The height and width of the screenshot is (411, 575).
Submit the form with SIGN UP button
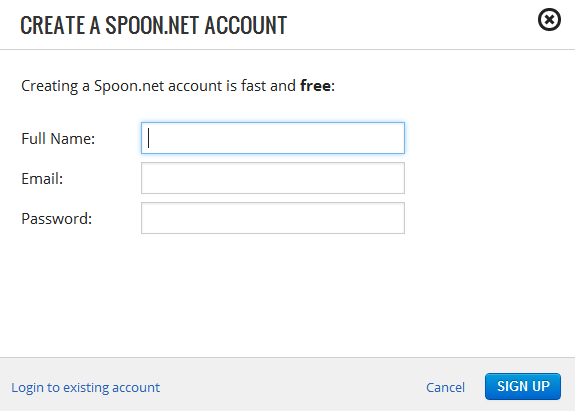click(x=523, y=386)
